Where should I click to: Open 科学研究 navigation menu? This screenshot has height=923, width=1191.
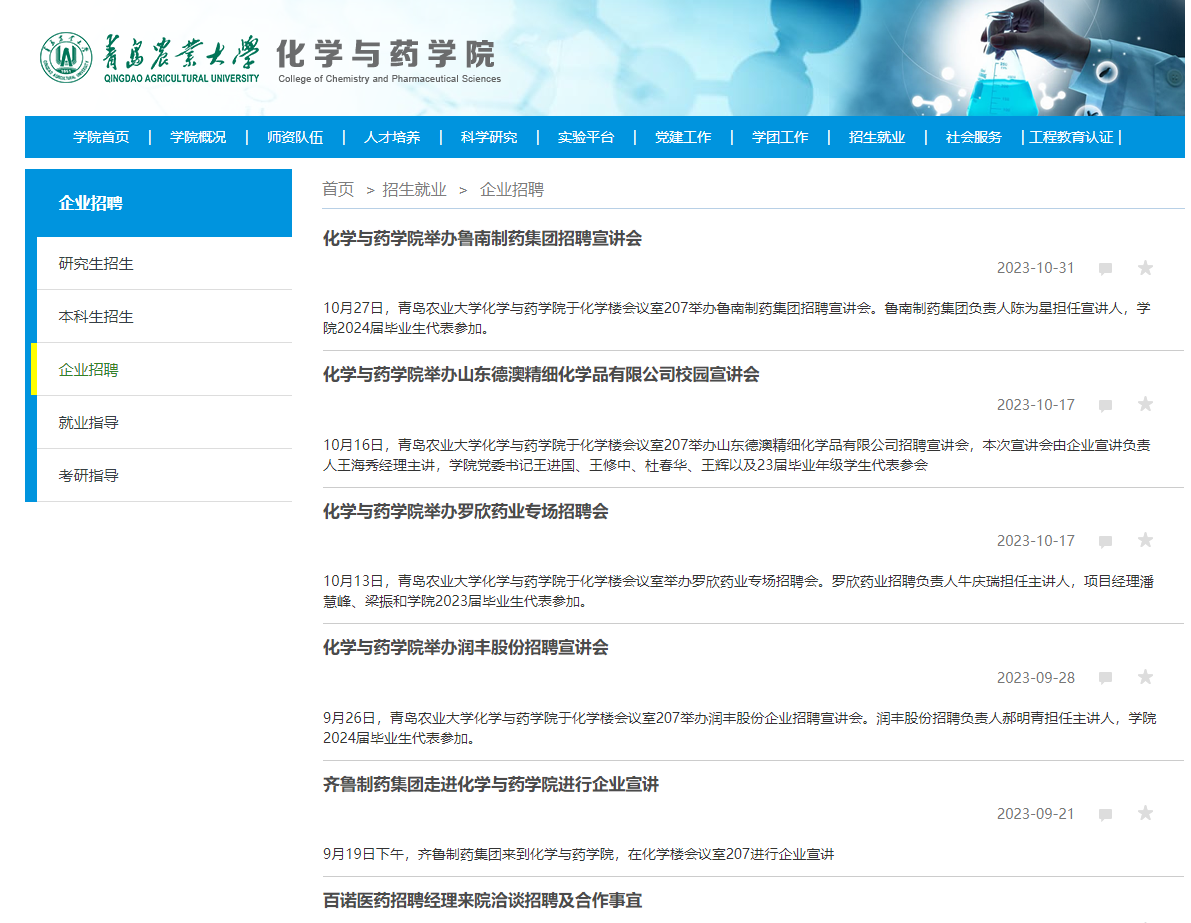[489, 137]
